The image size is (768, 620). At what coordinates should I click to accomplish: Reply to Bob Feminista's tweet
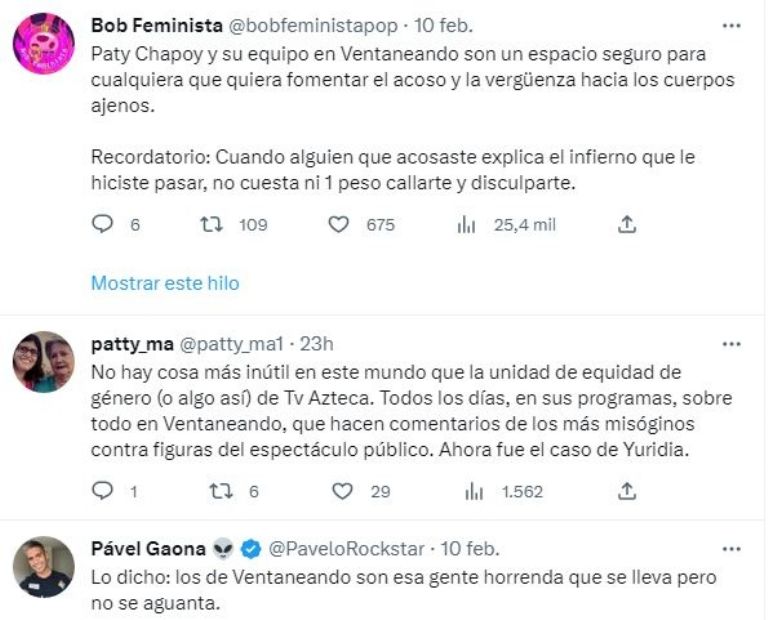click(x=103, y=225)
